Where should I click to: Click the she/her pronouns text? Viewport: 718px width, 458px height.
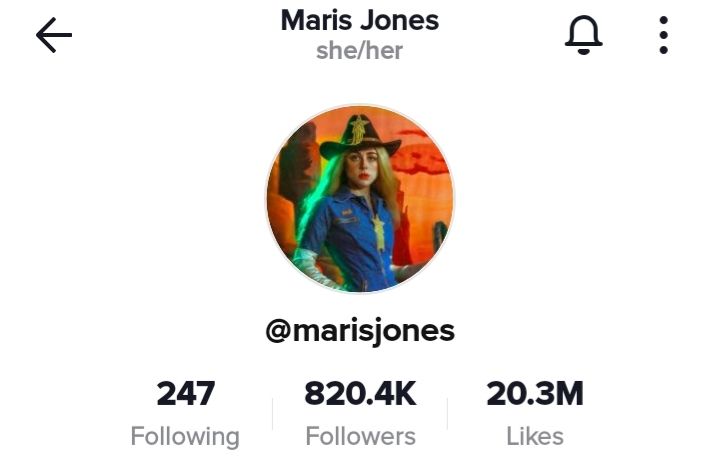pos(359,50)
